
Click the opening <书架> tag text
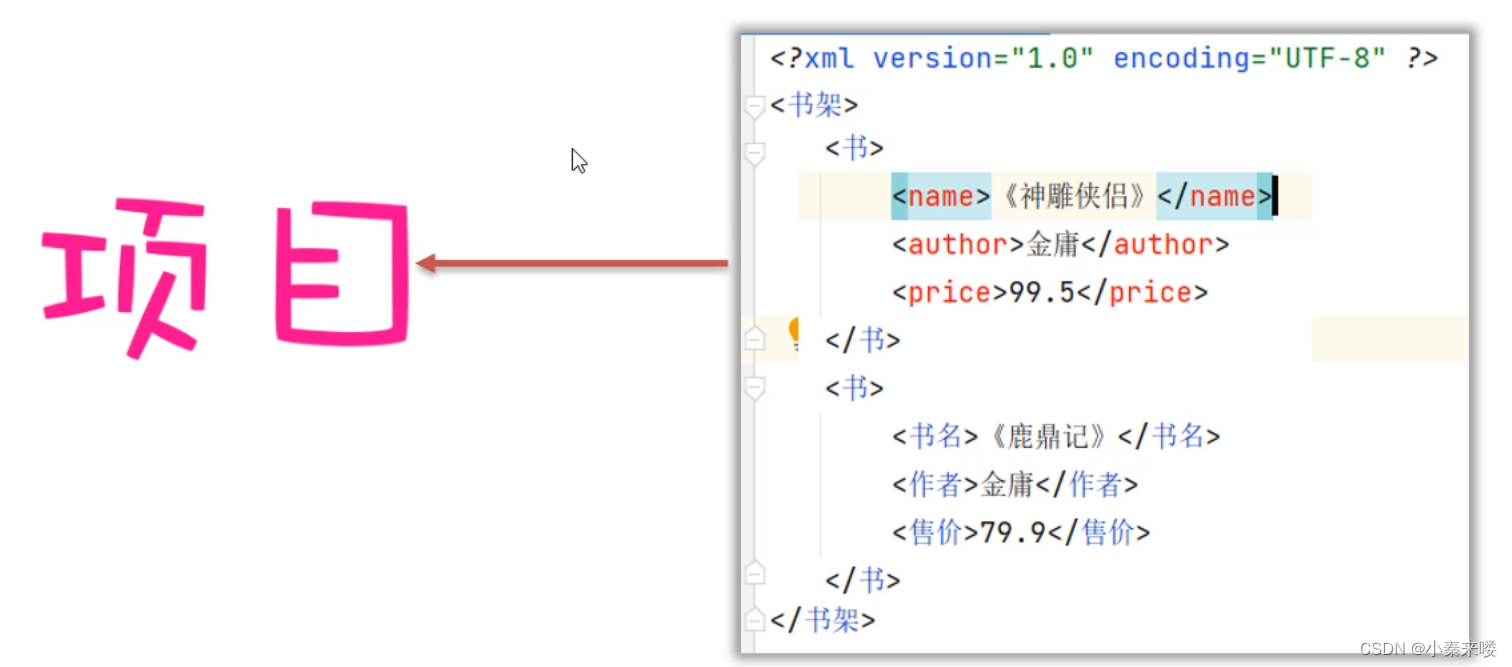814,105
